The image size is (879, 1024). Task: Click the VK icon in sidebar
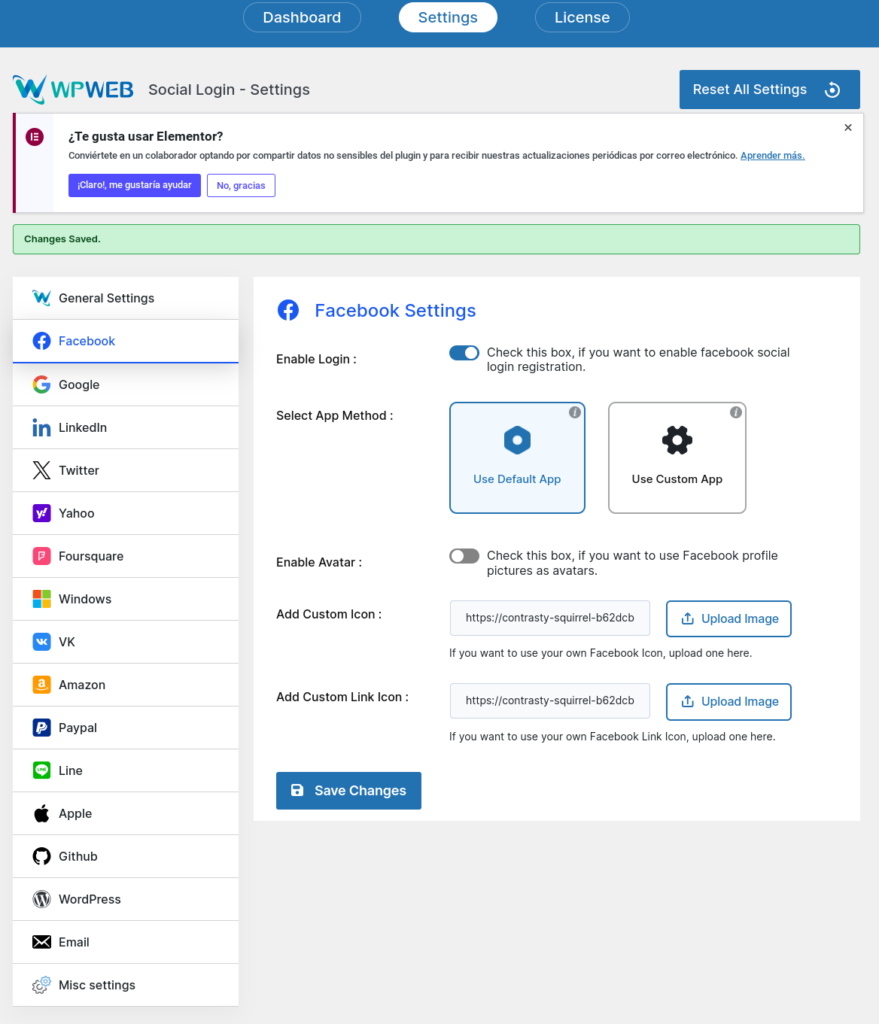pos(42,642)
